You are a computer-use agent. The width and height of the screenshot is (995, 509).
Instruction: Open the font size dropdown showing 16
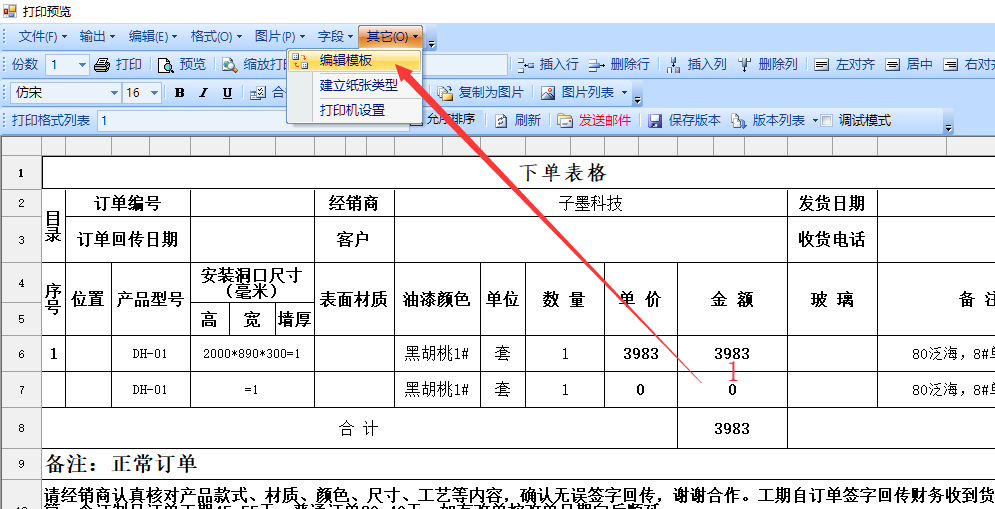pyautogui.click(x=157, y=93)
